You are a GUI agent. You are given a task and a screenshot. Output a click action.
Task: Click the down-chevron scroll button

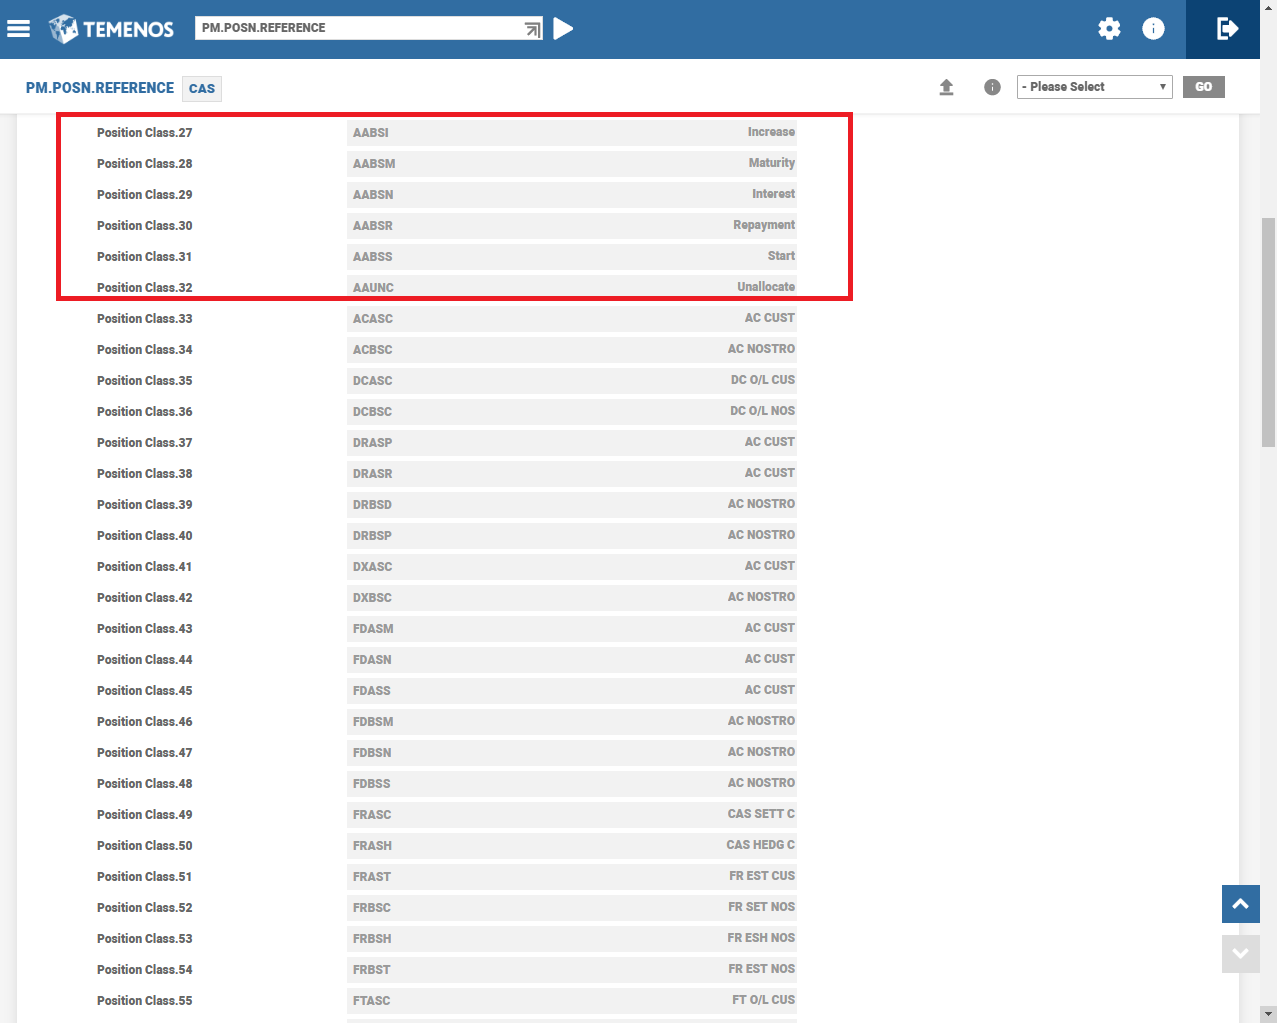[1240, 954]
